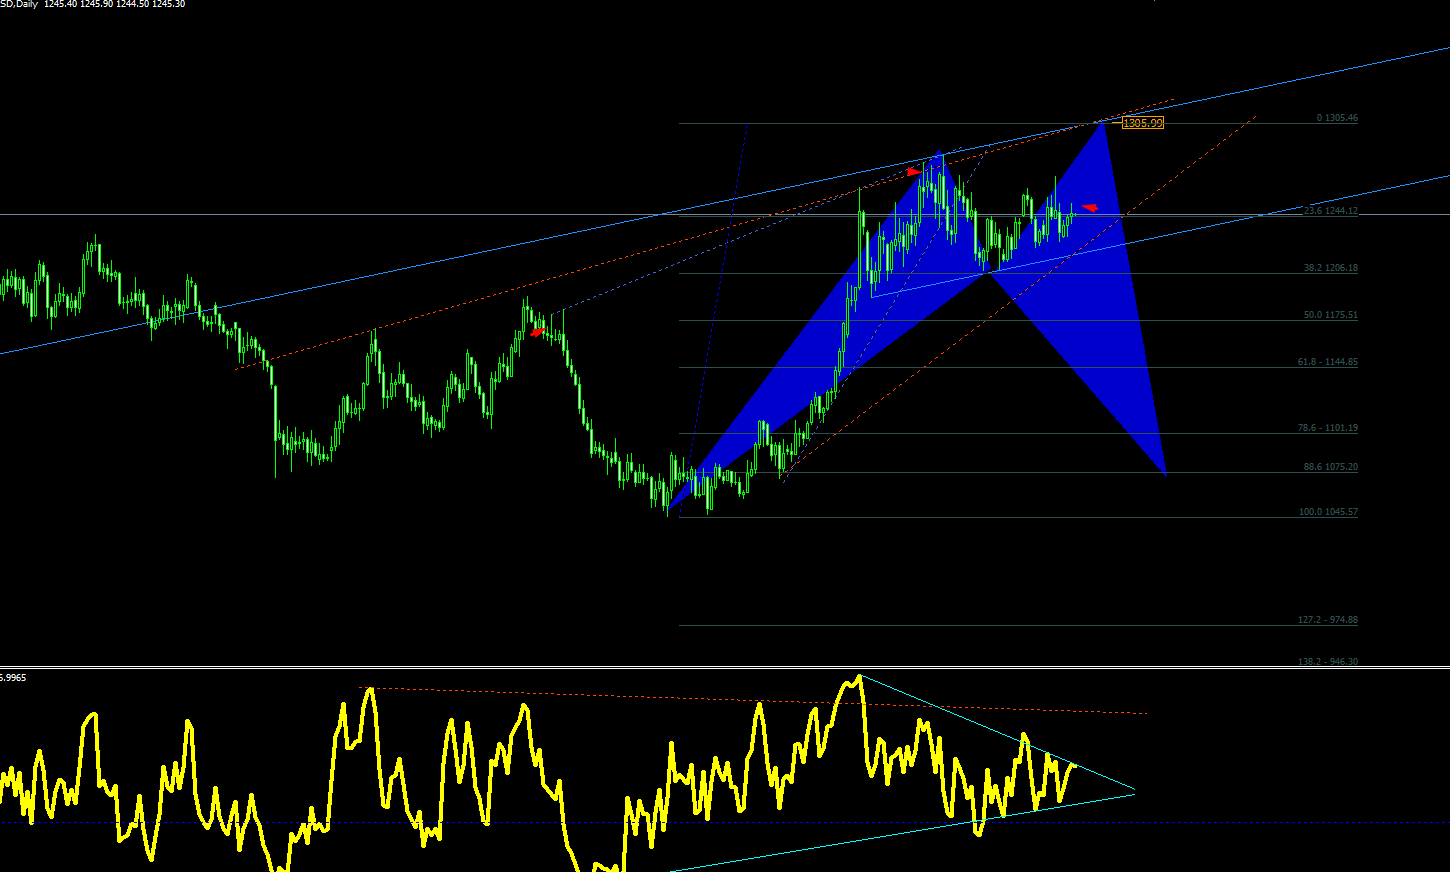Click the "50.0 1175.51" retracement label
Screen dimensions: 1450x872
click(1331, 315)
